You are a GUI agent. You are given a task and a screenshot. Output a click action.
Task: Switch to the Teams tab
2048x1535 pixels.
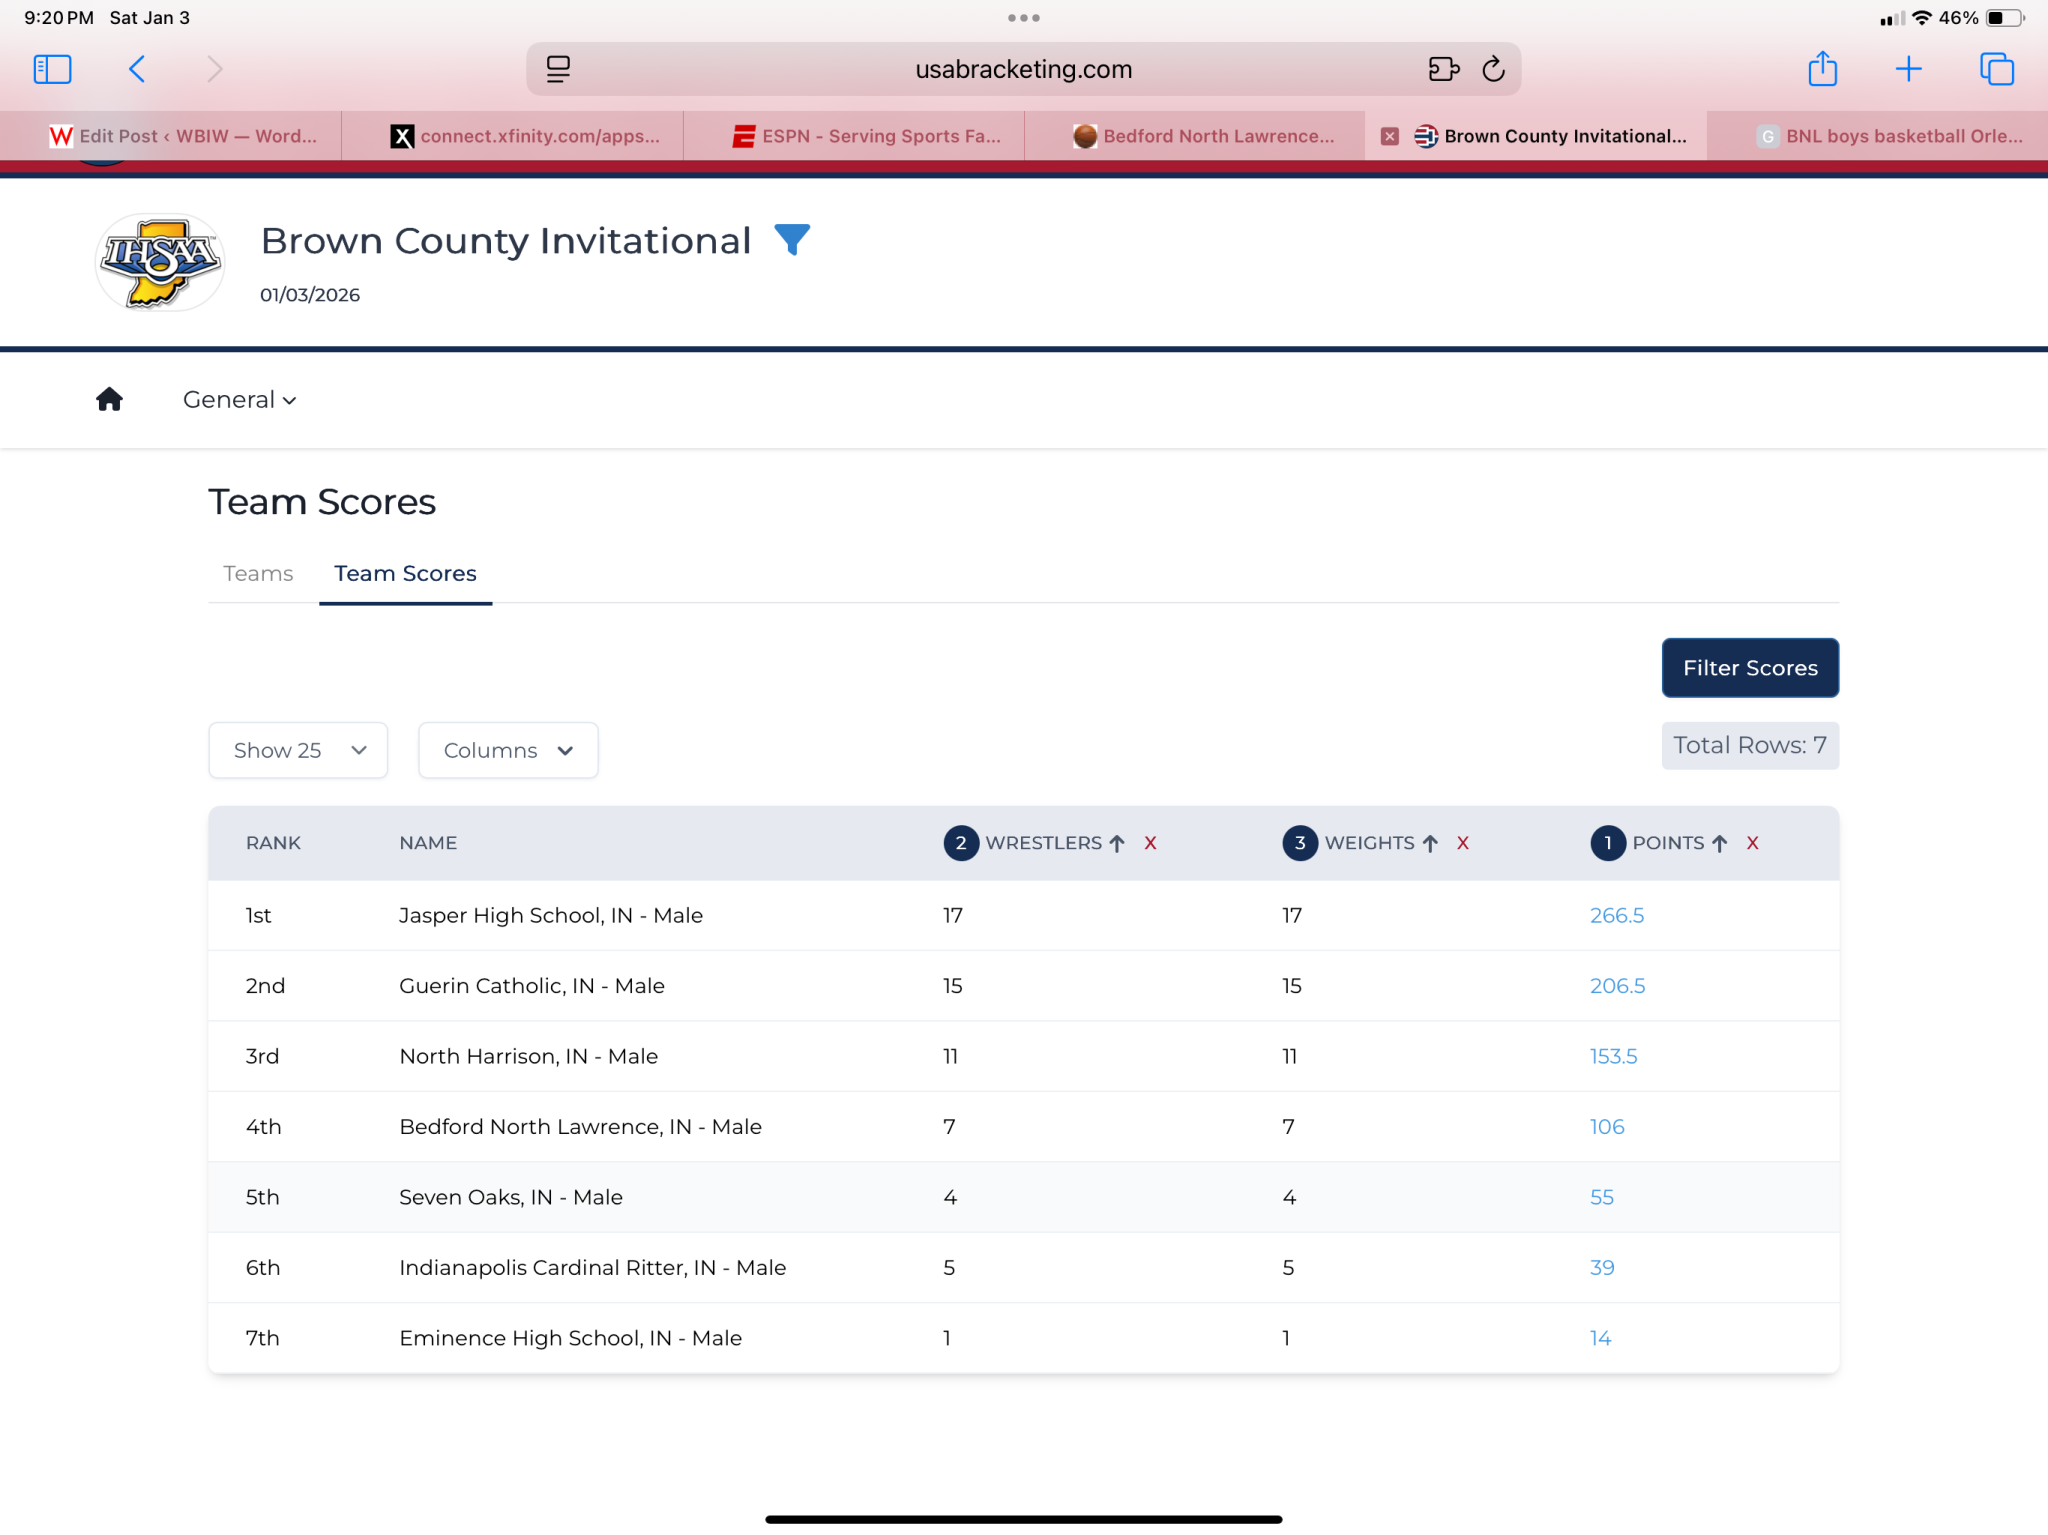coord(258,573)
